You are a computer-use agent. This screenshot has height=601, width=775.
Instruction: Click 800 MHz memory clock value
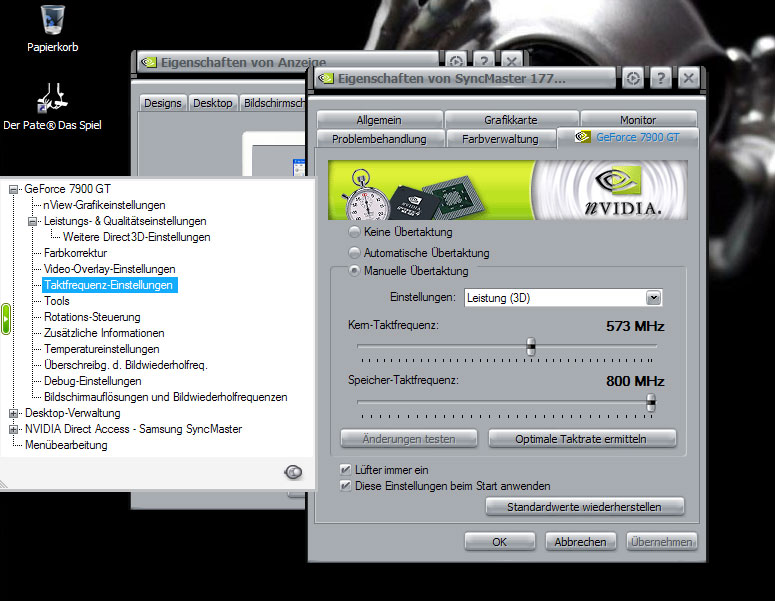click(635, 381)
